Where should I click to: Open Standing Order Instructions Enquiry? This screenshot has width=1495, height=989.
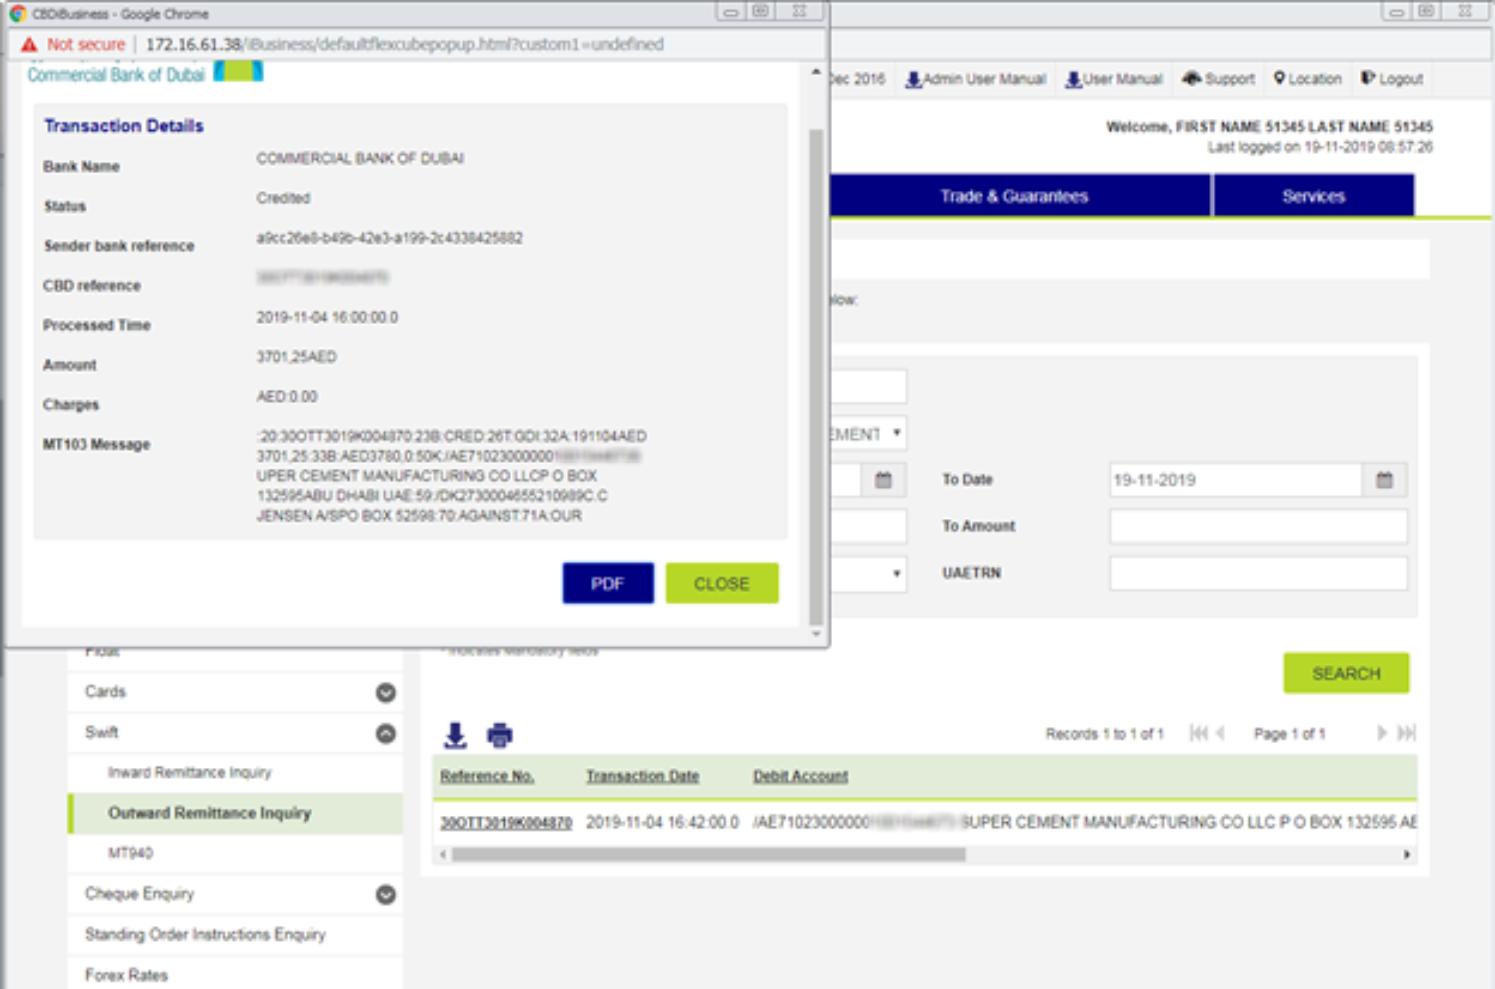coord(205,934)
